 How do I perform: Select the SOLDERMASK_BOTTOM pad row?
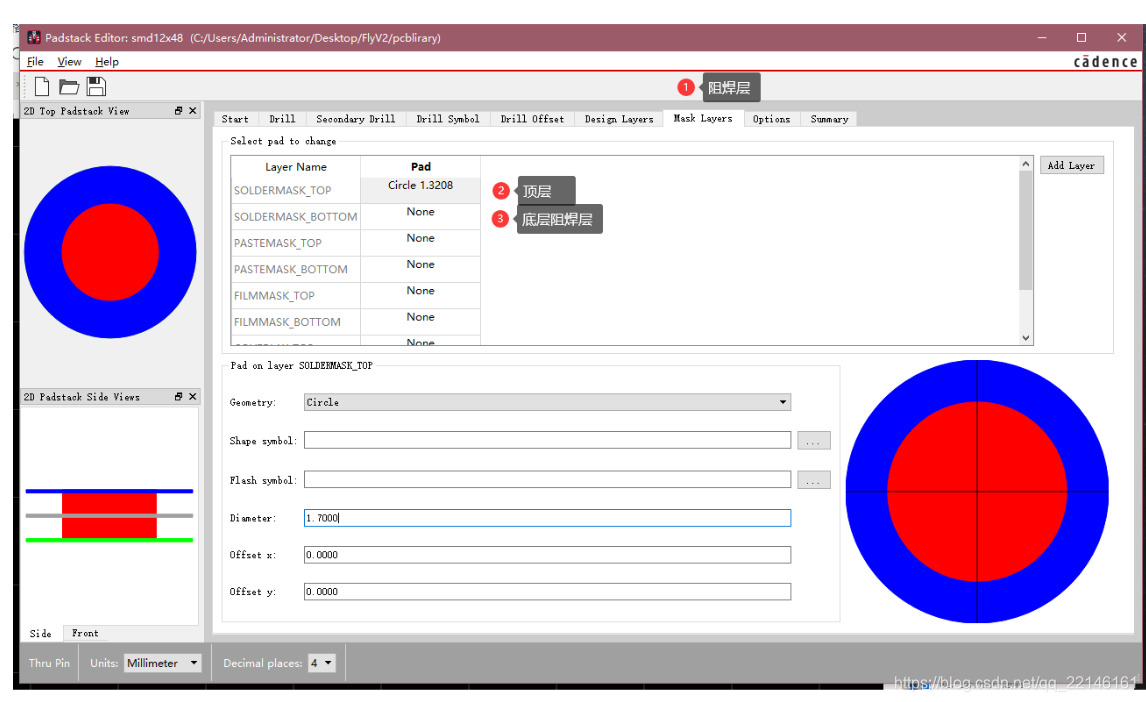pos(420,215)
